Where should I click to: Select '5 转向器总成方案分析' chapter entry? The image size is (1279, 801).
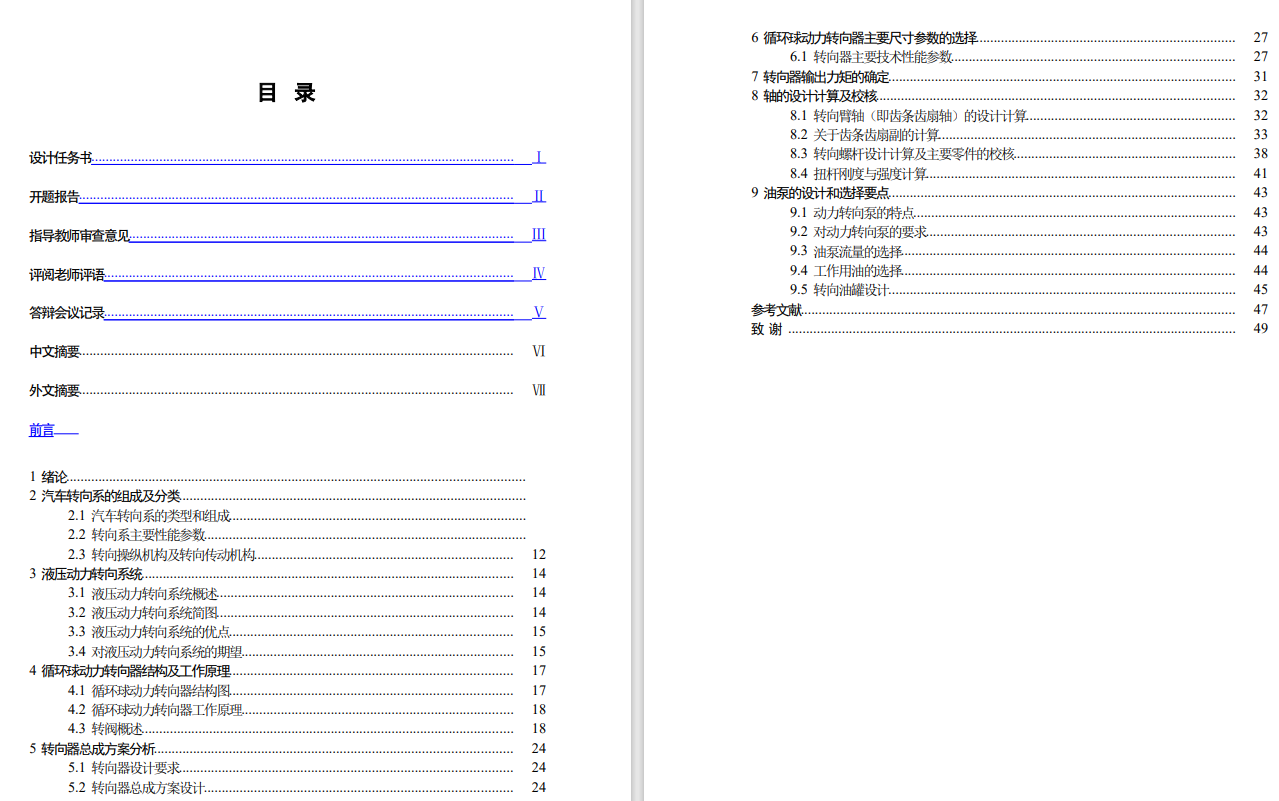click(287, 749)
